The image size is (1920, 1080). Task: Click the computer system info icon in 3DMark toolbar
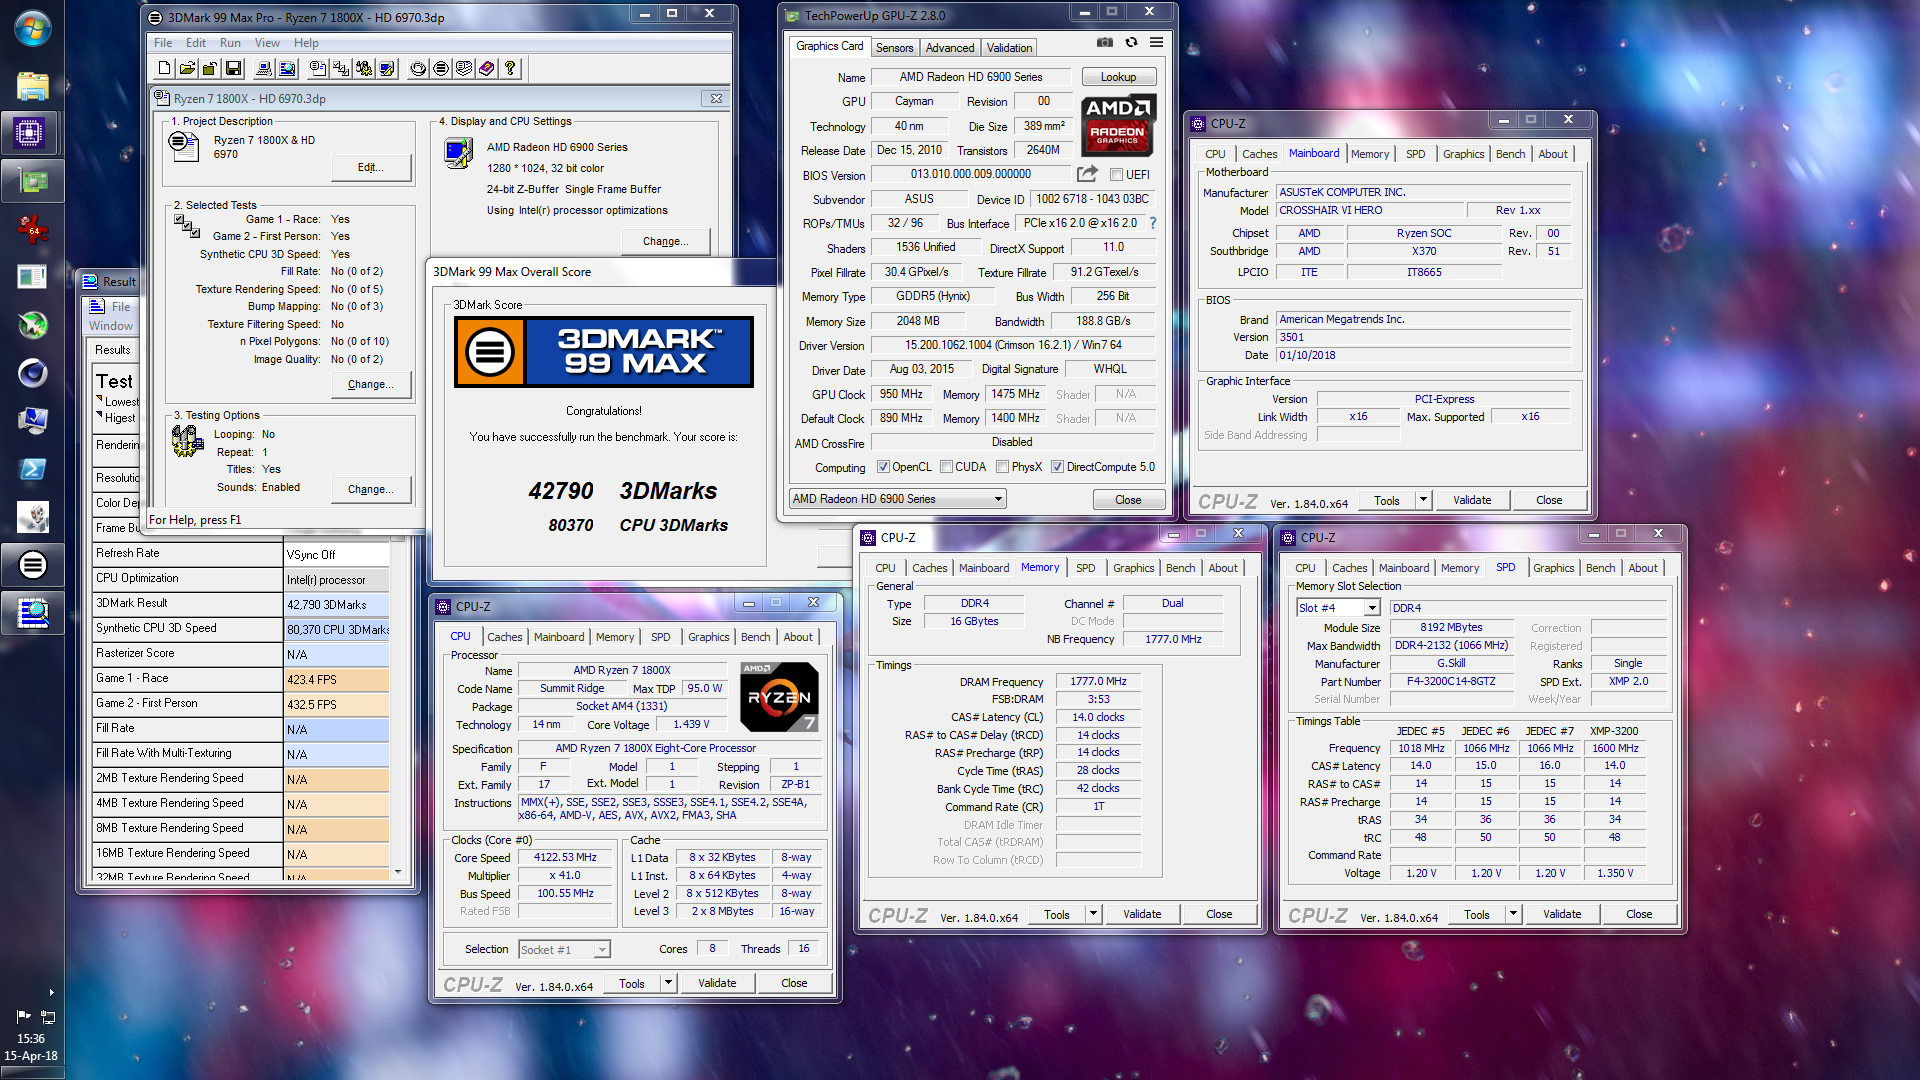(x=264, y=68)
